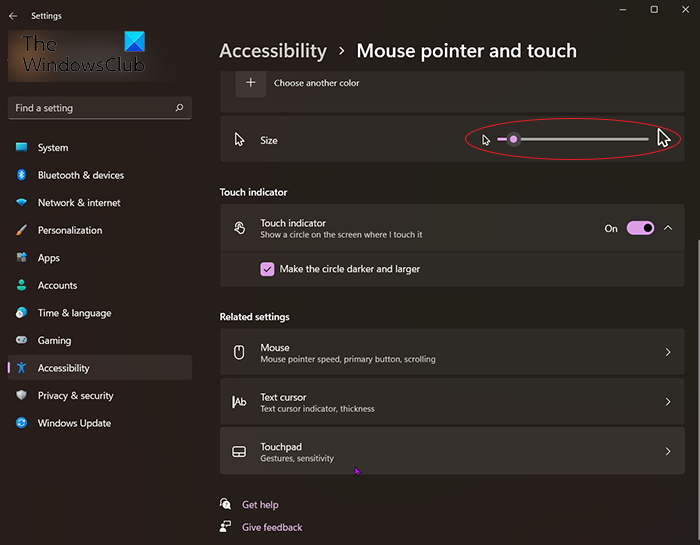
Task: Uncheck Make the circle darker and larger
Action: (267, 269)
